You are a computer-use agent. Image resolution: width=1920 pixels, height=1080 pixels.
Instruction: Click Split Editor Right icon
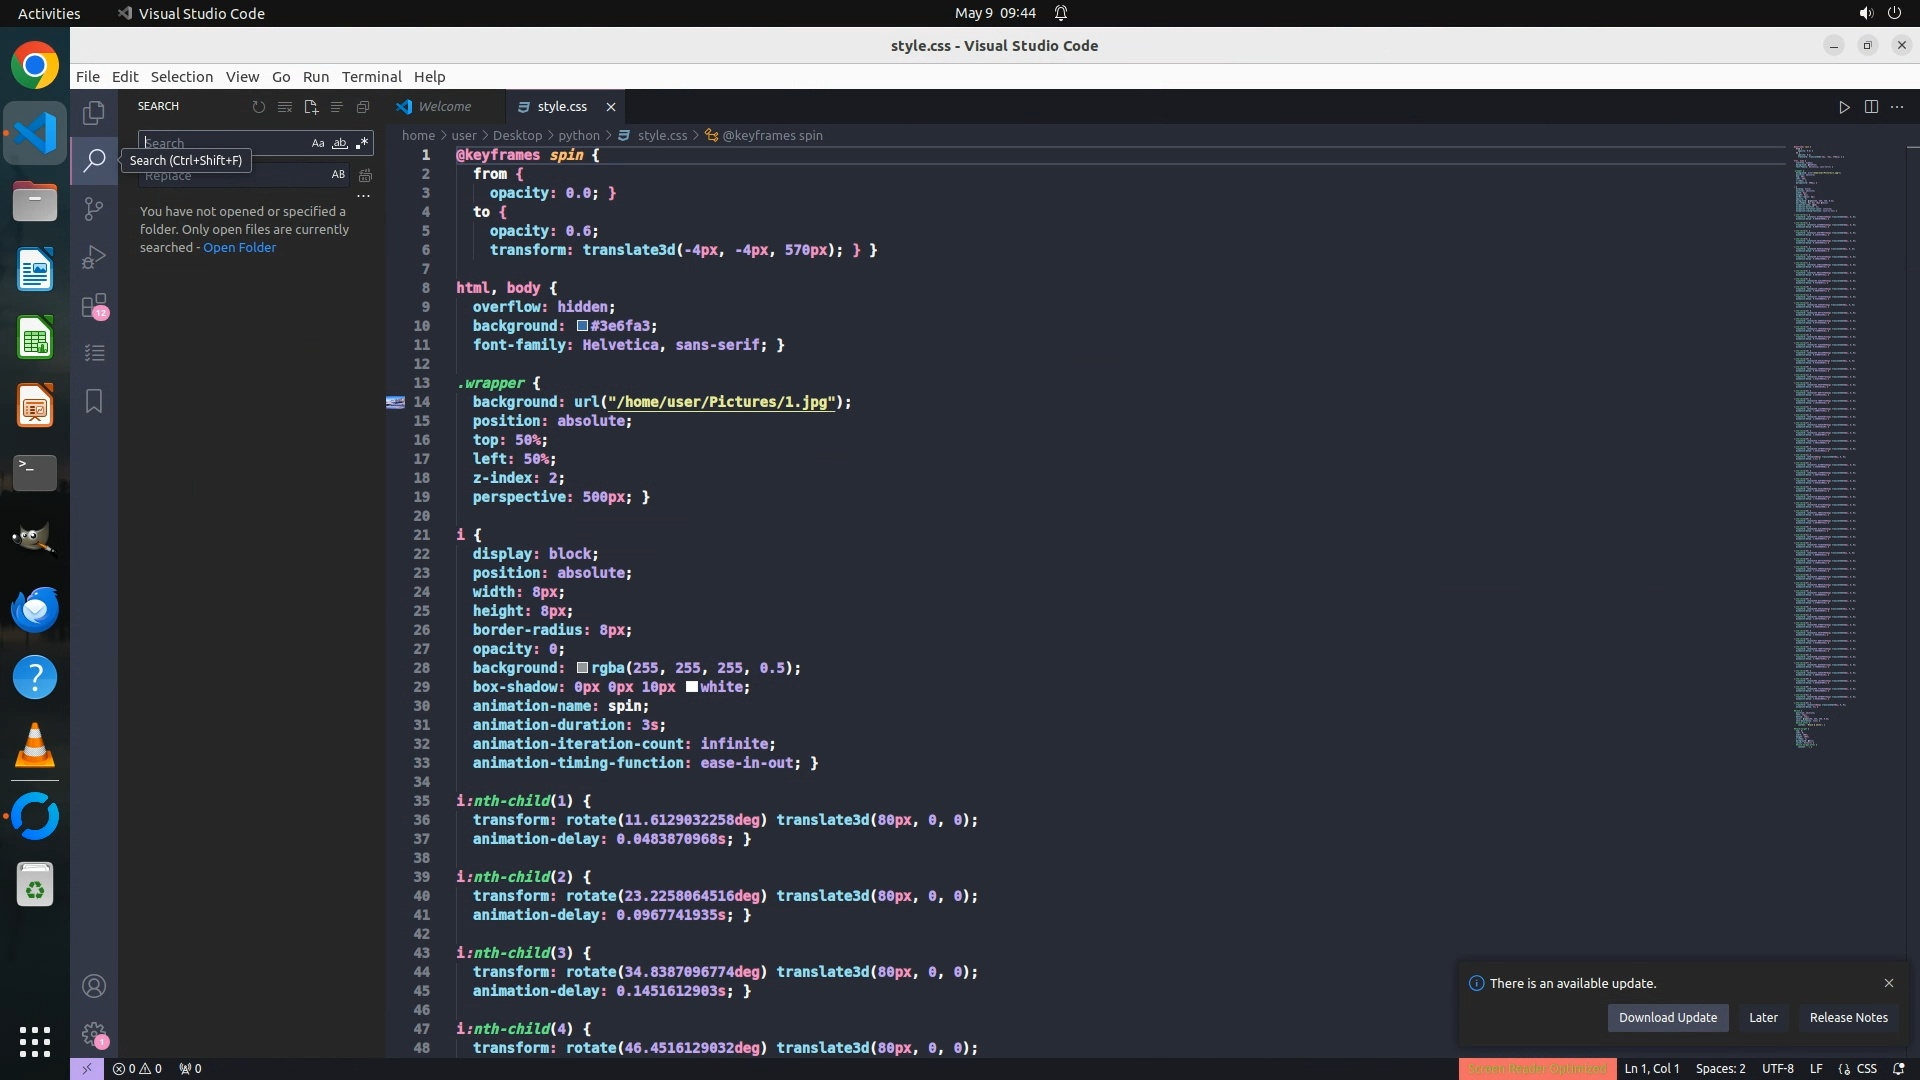pos(1871,107)
